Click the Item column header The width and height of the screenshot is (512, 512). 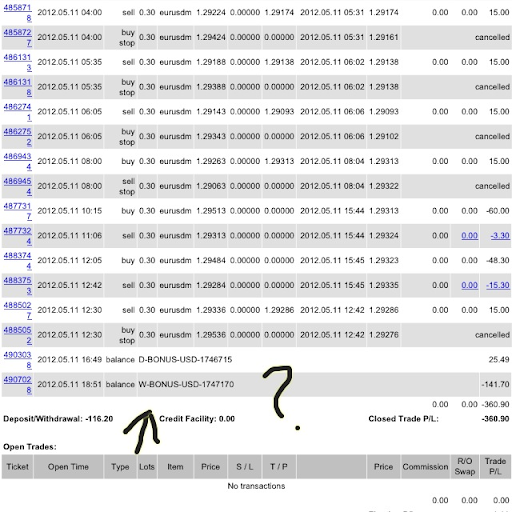(x=175, y=467)
